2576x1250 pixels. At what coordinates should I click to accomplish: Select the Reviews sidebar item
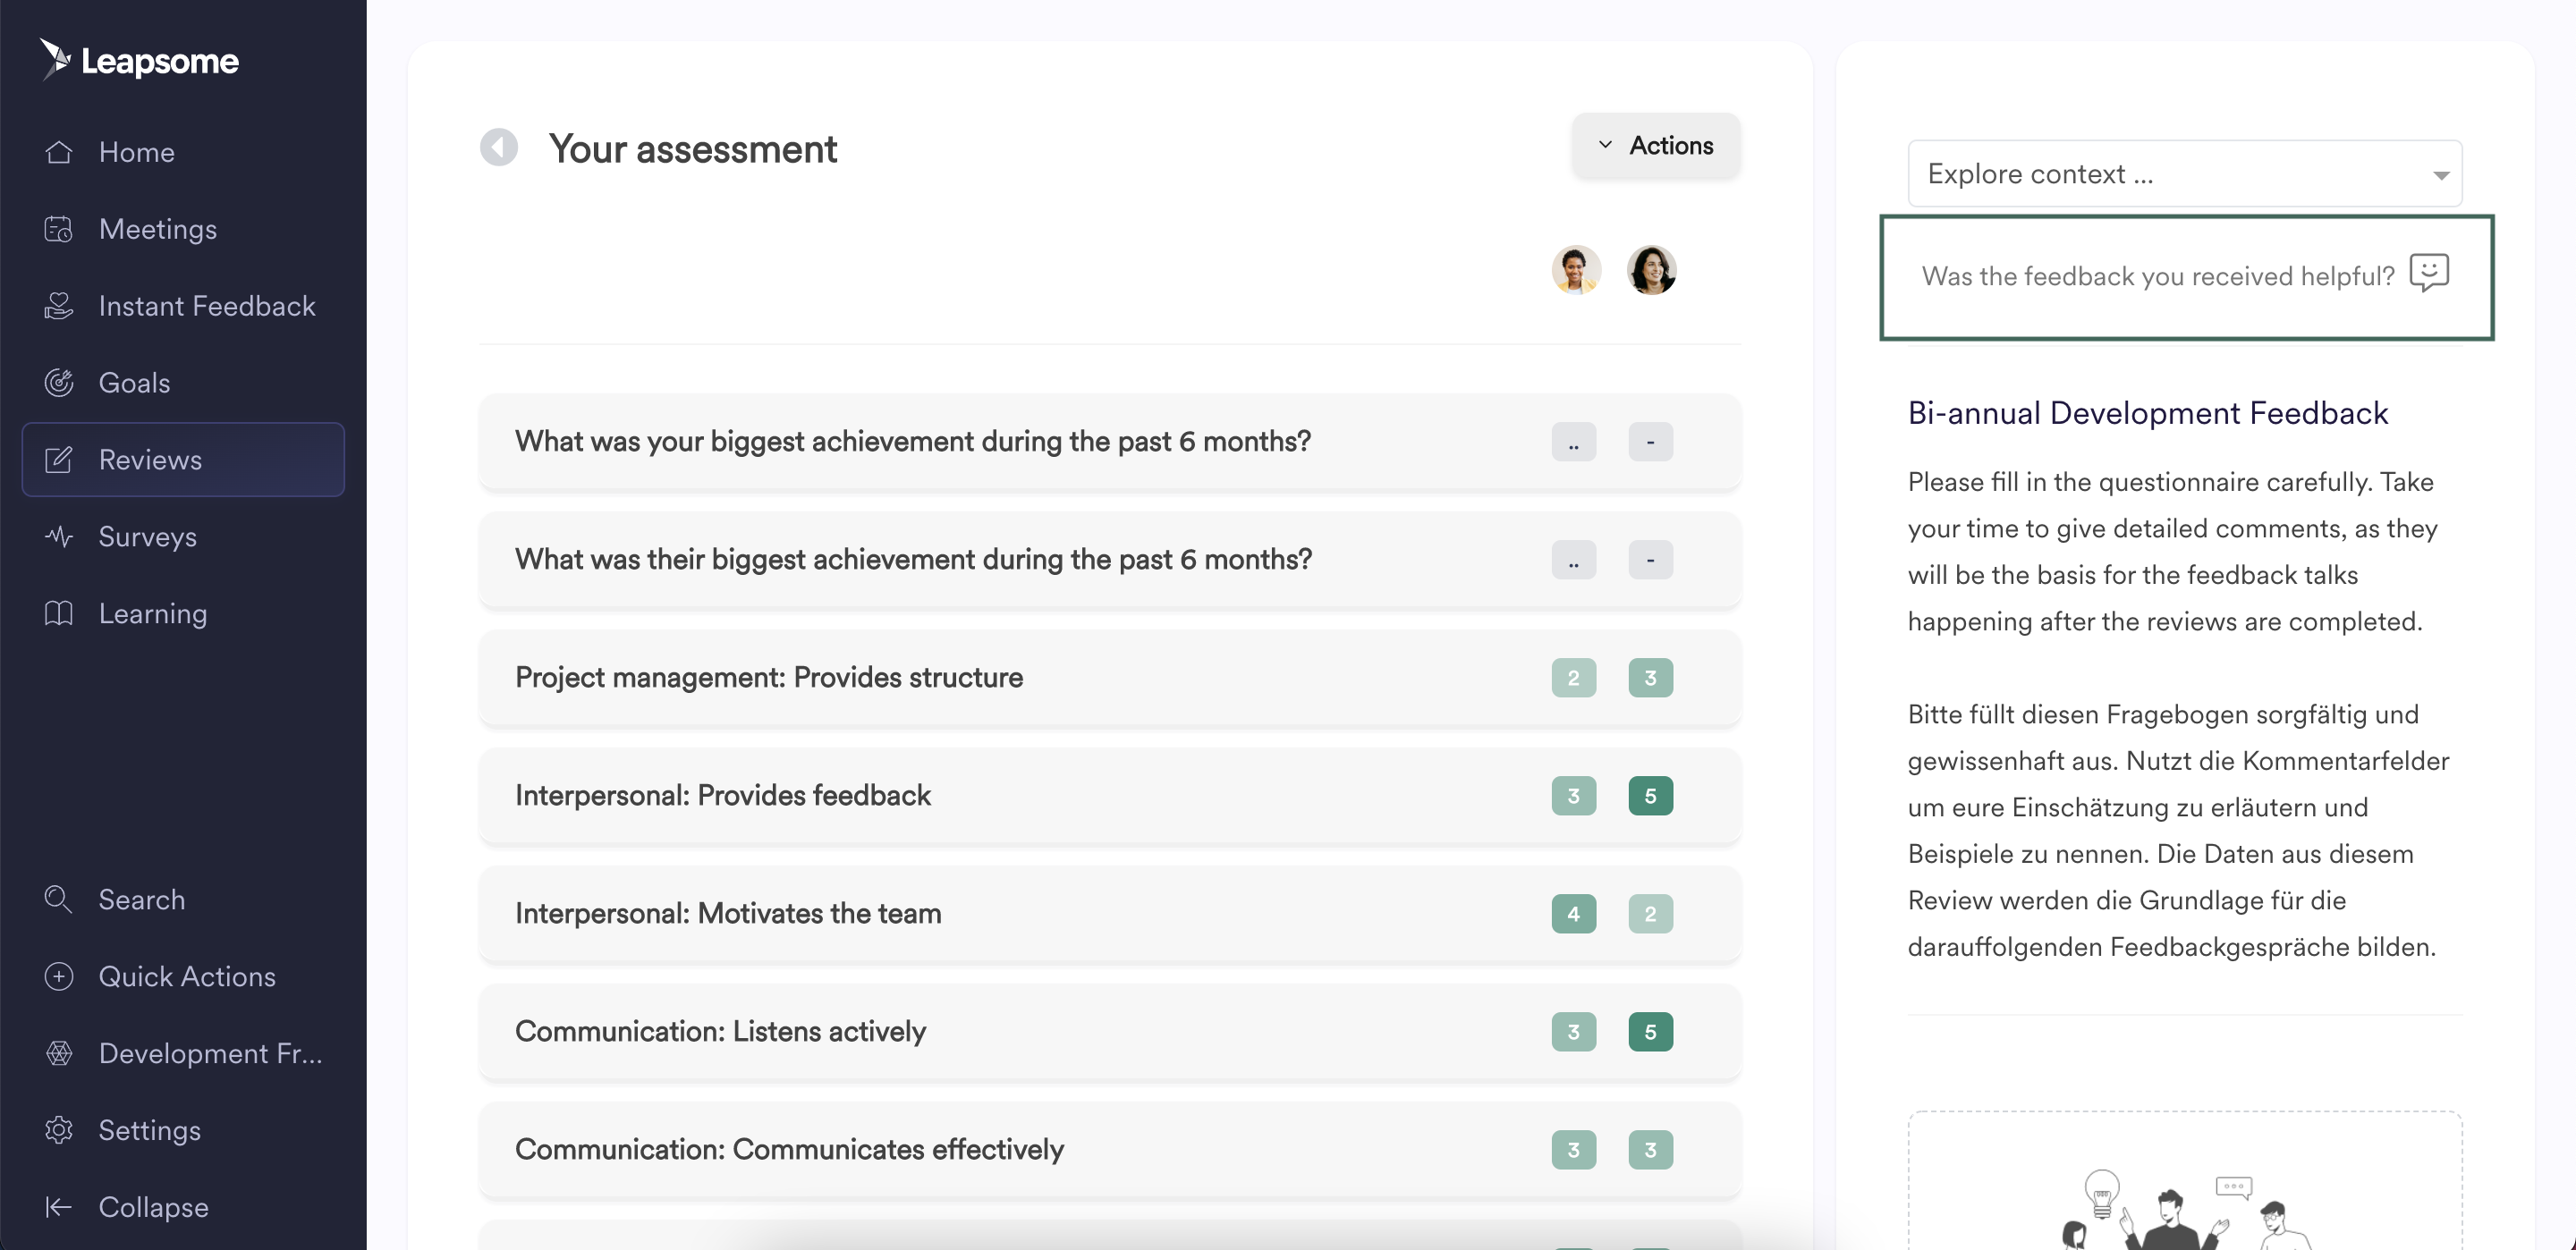point(183,460)
